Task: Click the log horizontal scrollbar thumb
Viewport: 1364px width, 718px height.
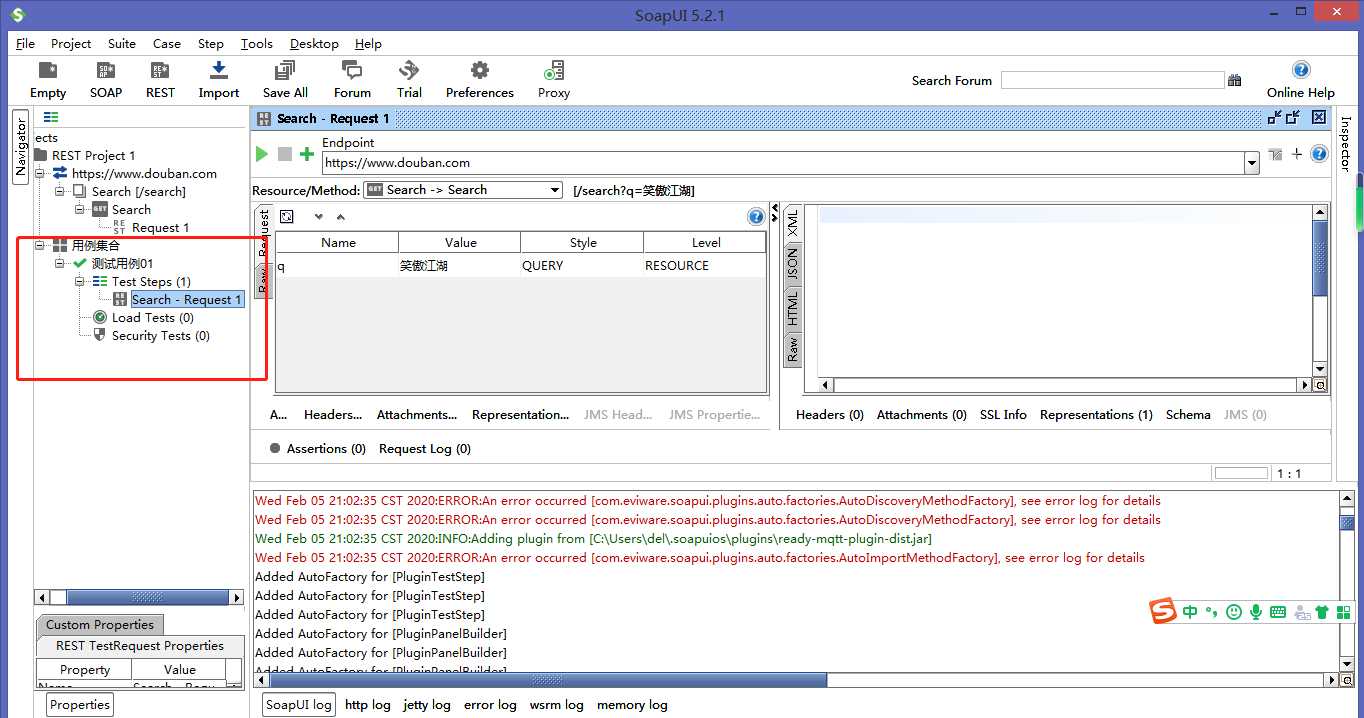Action: click(x=548, y=680)
